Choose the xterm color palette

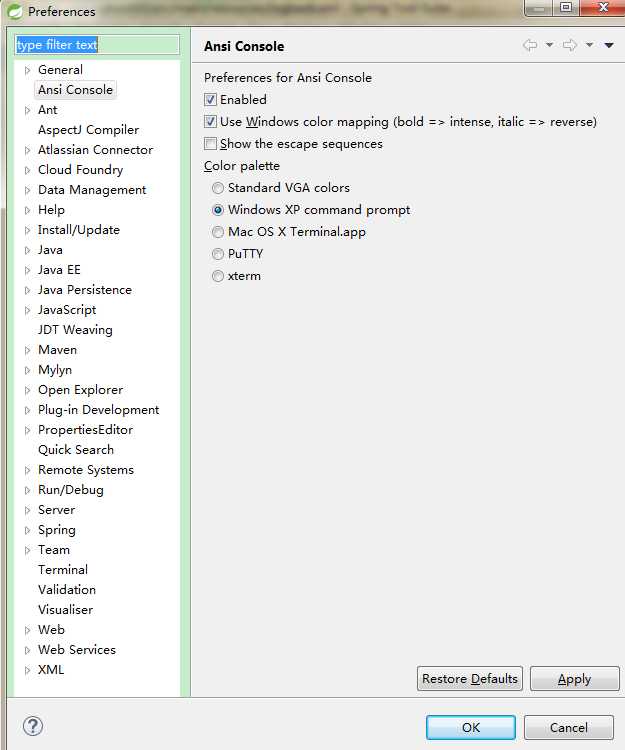[218, 276]
